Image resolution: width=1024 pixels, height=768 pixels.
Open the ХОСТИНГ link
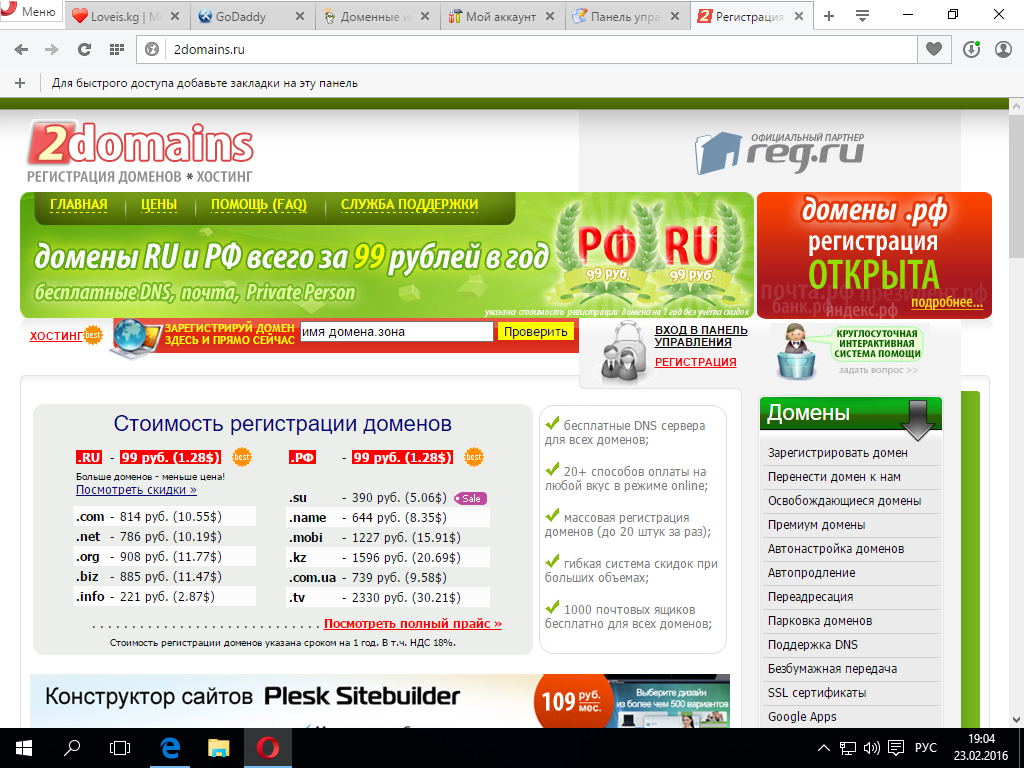pos(56,336)
